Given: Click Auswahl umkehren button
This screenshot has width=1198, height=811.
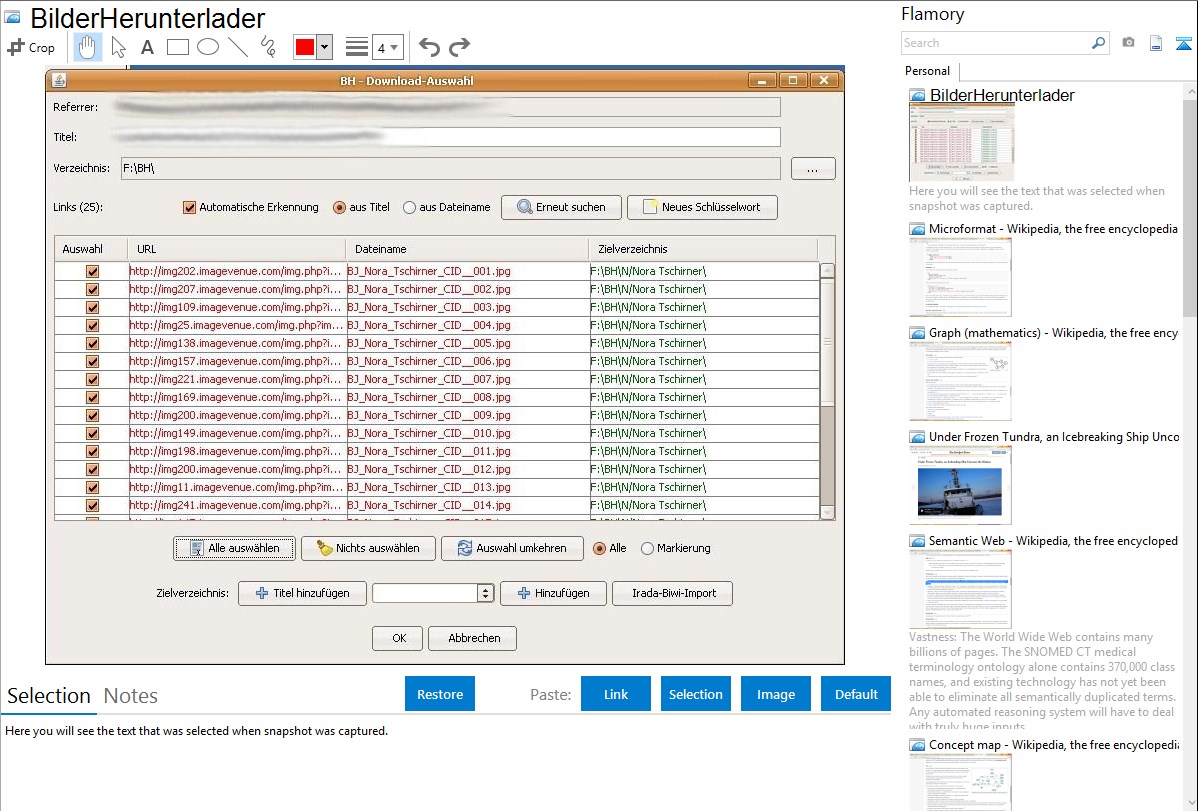Looking at the screenshot, I should [512, 548].
